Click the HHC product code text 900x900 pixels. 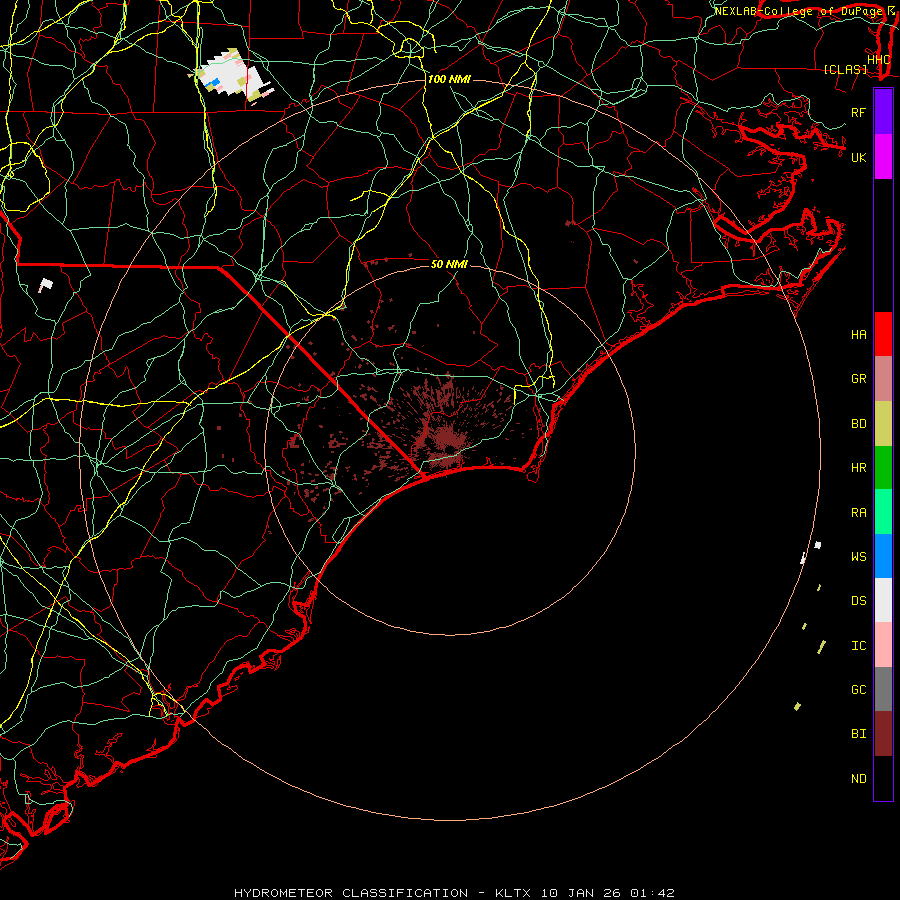coord(878,60)
